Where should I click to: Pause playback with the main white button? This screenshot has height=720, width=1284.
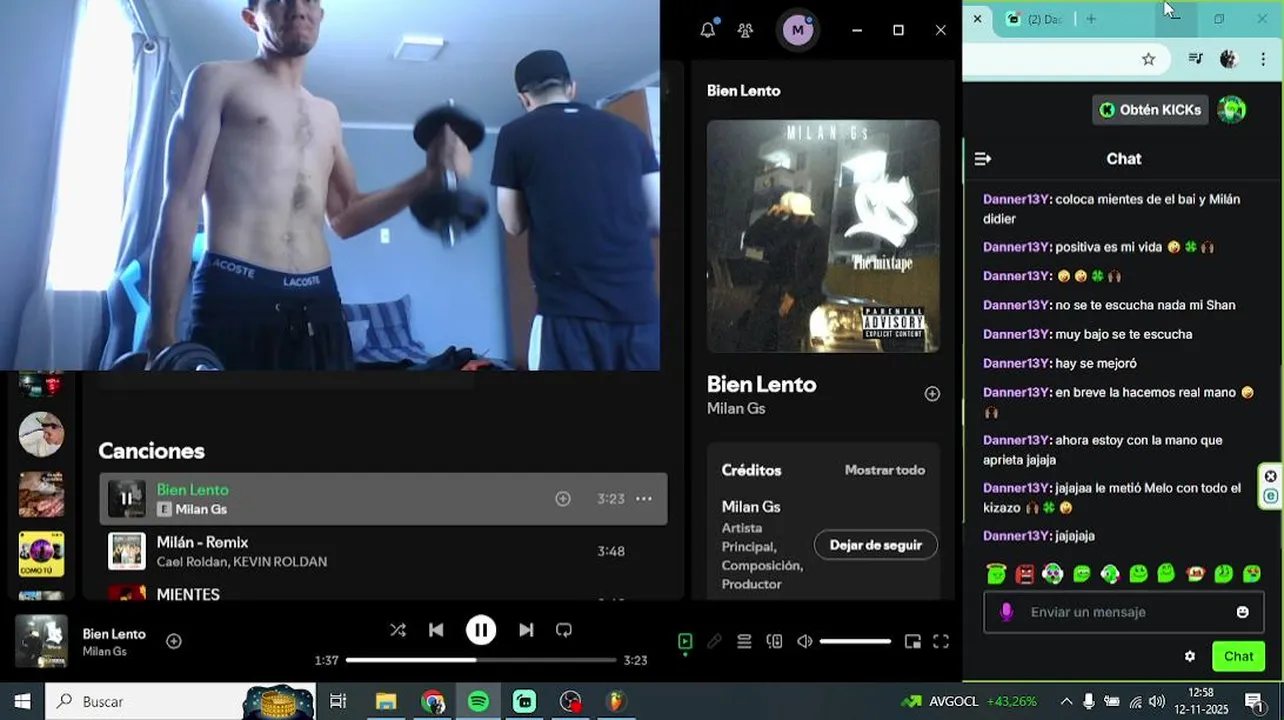click(481, 630)
